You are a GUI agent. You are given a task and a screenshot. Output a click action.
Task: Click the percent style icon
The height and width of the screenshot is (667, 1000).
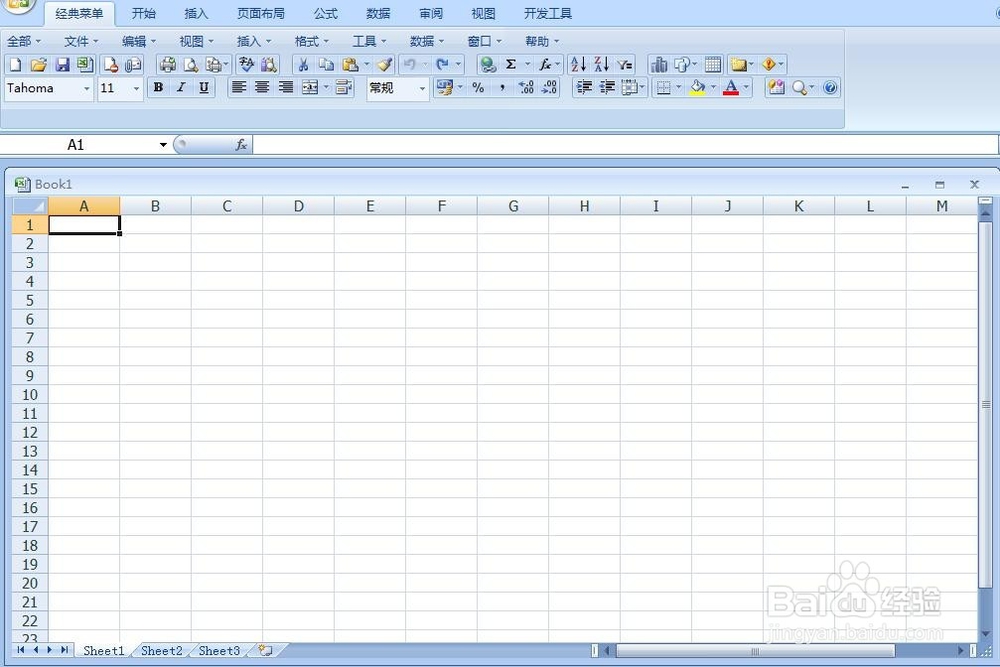click(x=478, y=88)
